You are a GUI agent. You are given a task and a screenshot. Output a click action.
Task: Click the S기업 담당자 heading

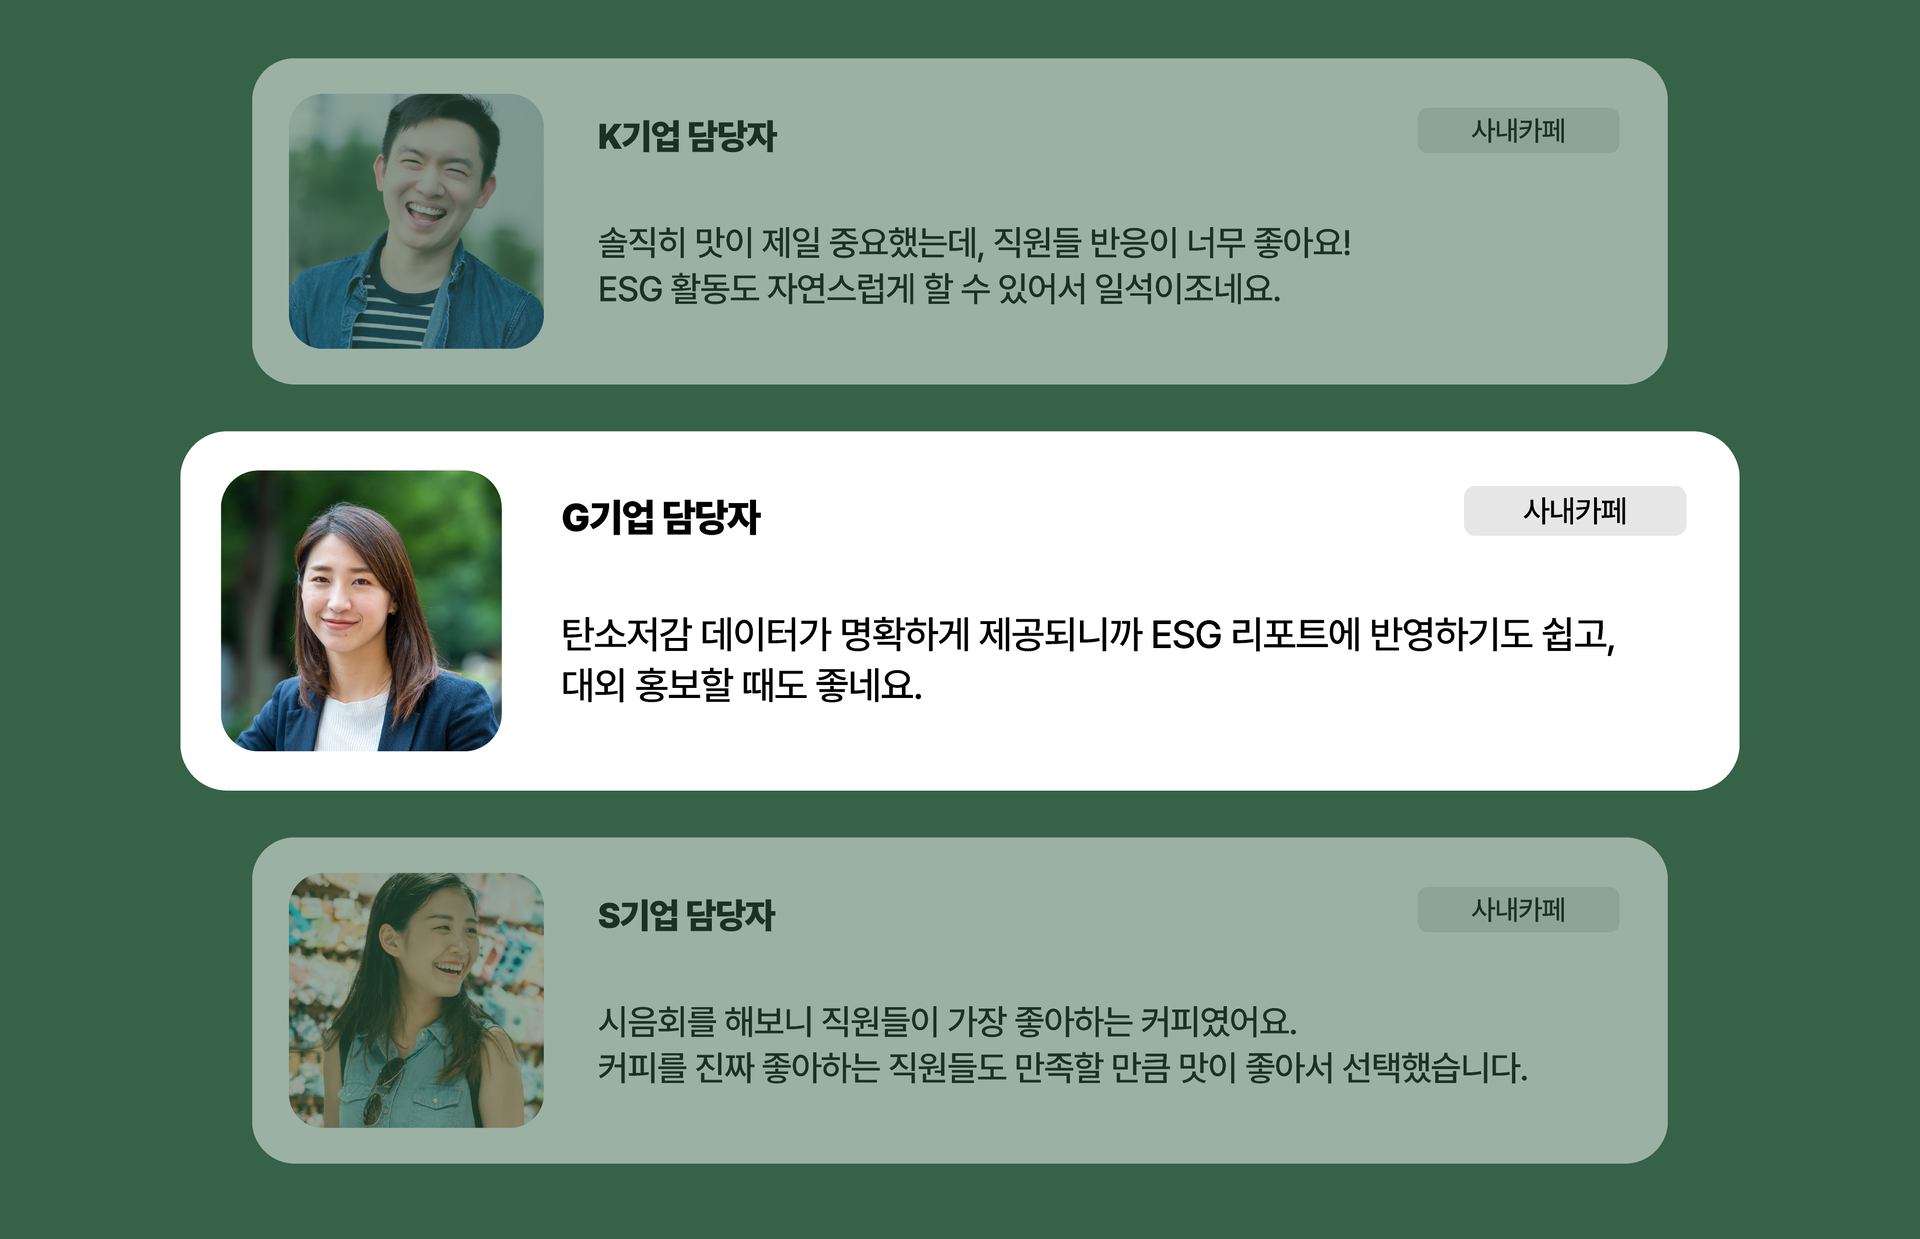tap(686, 915)
